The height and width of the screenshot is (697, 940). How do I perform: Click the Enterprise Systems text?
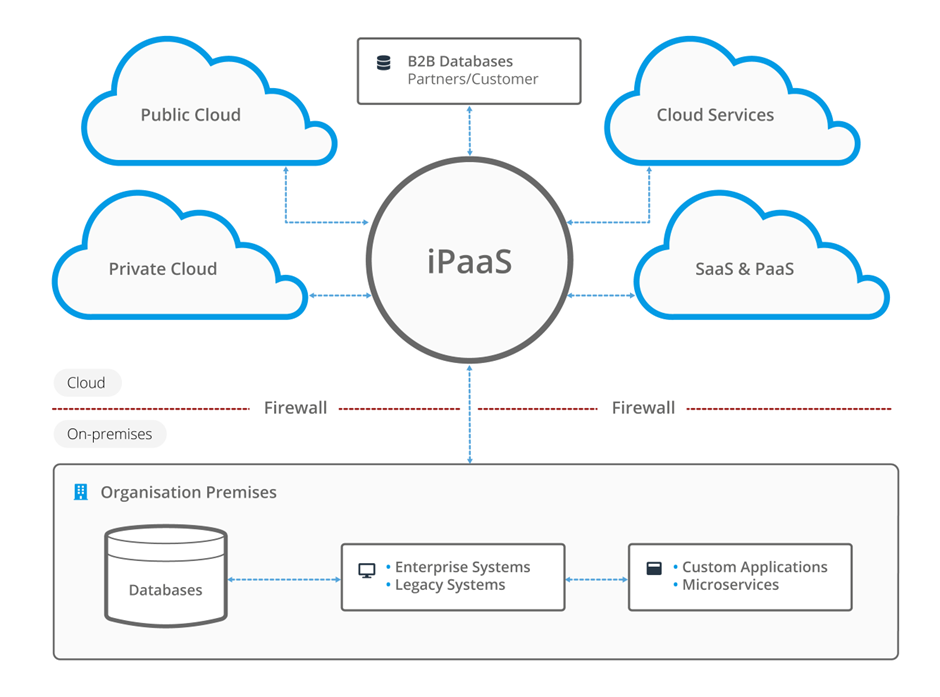[x=463, y=567]
